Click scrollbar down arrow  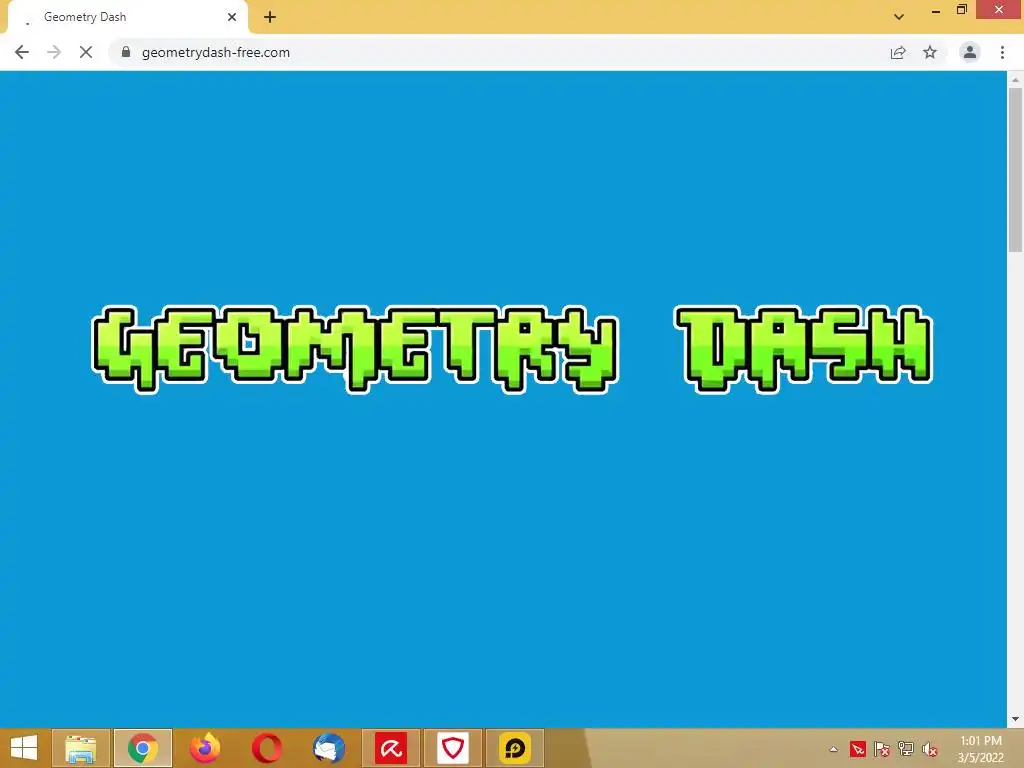(1015, 720)
